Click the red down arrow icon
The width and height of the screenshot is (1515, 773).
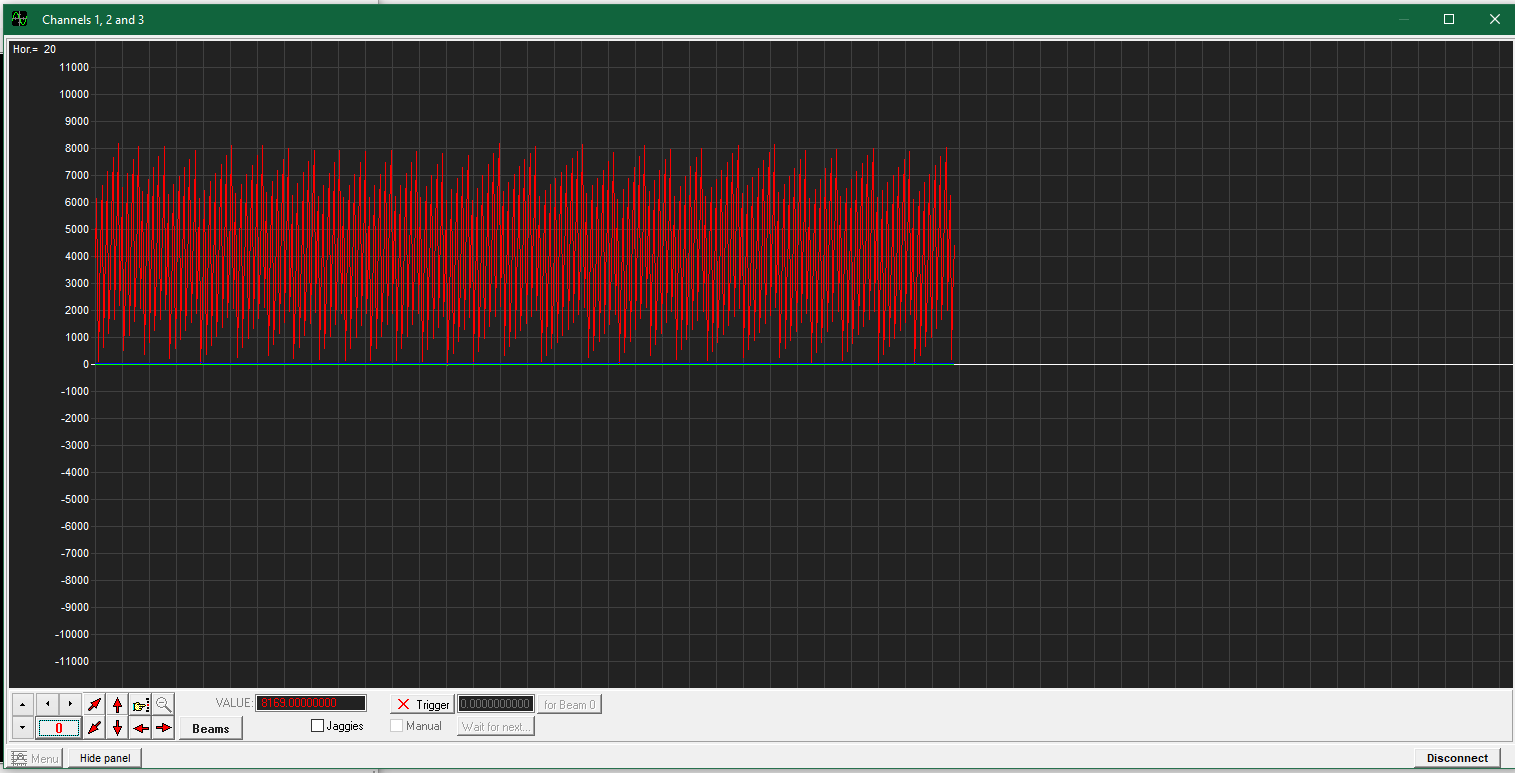(x=118, y=728)
